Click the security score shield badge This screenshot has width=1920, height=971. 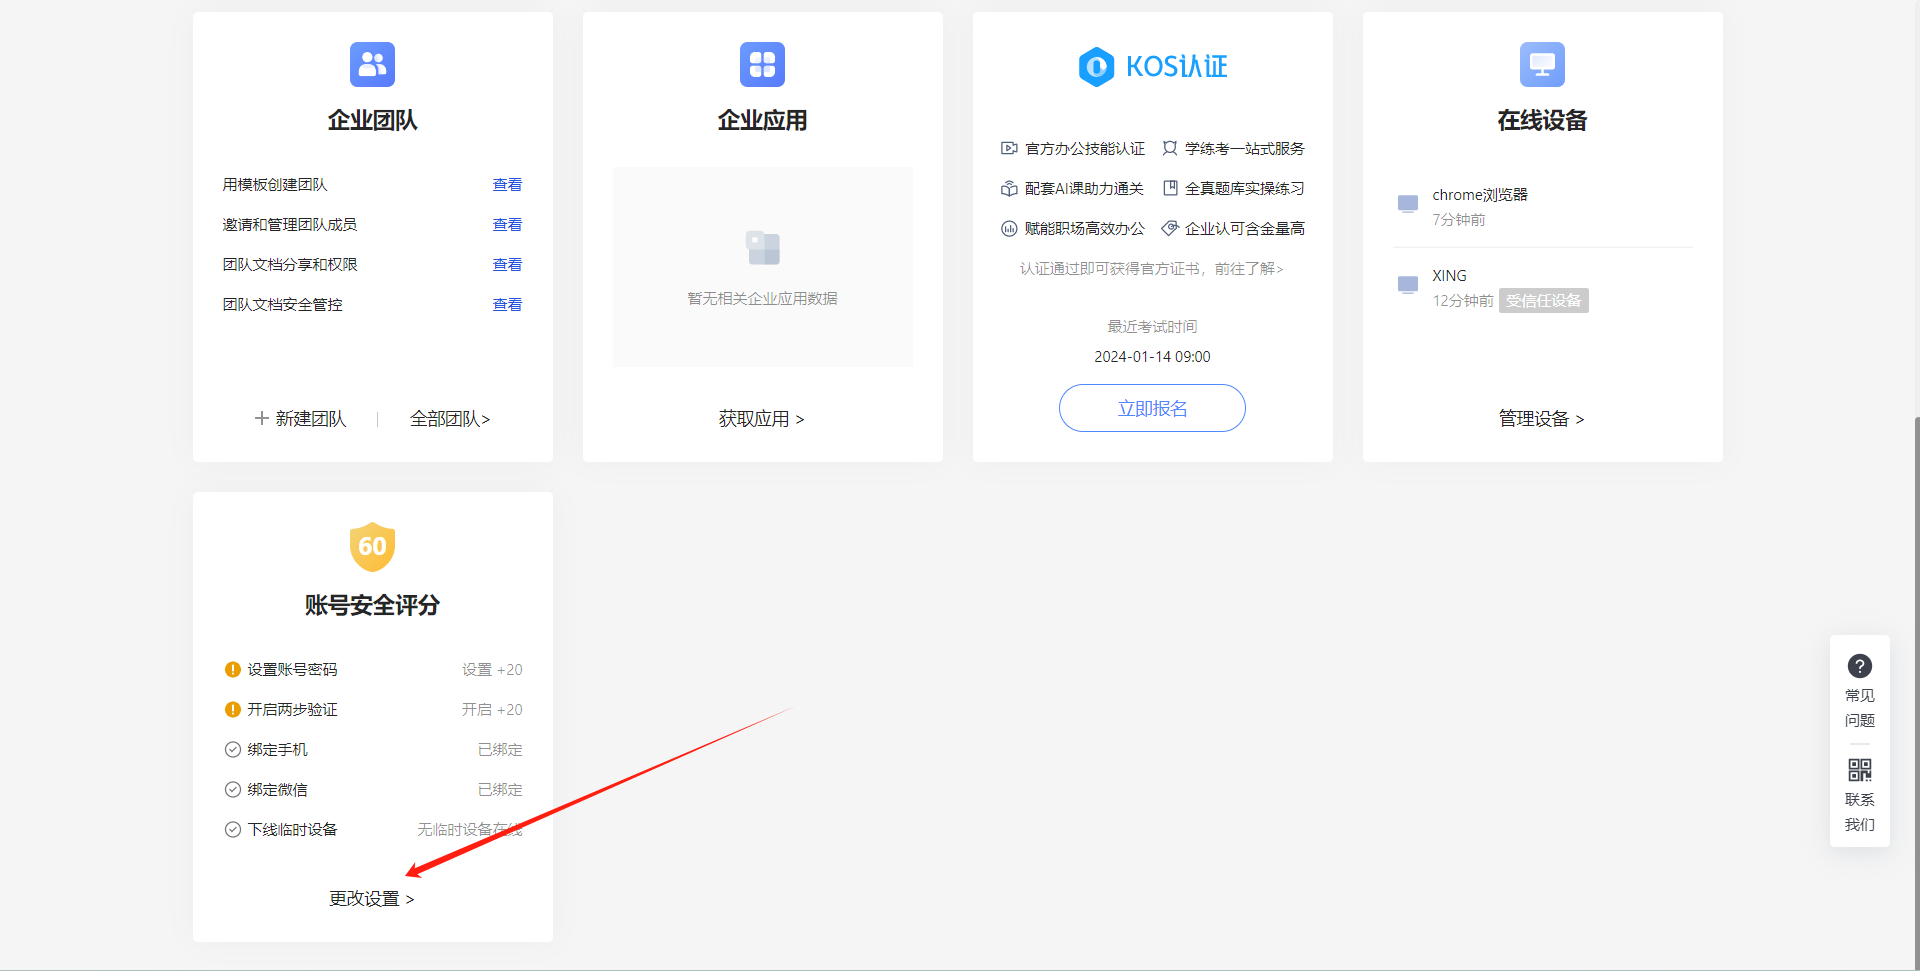[x=372, y=547]
